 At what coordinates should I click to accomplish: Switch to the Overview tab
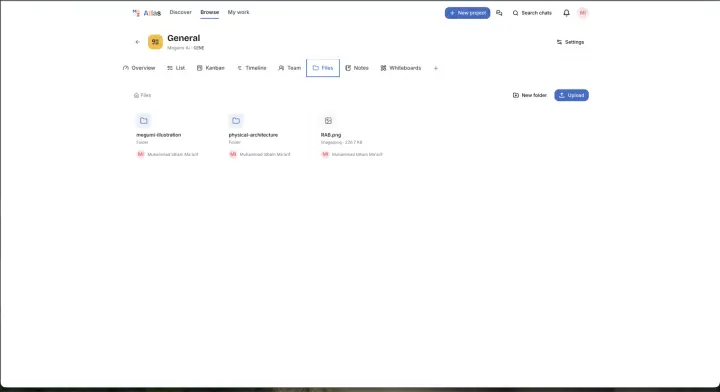(x=139, y=68)
